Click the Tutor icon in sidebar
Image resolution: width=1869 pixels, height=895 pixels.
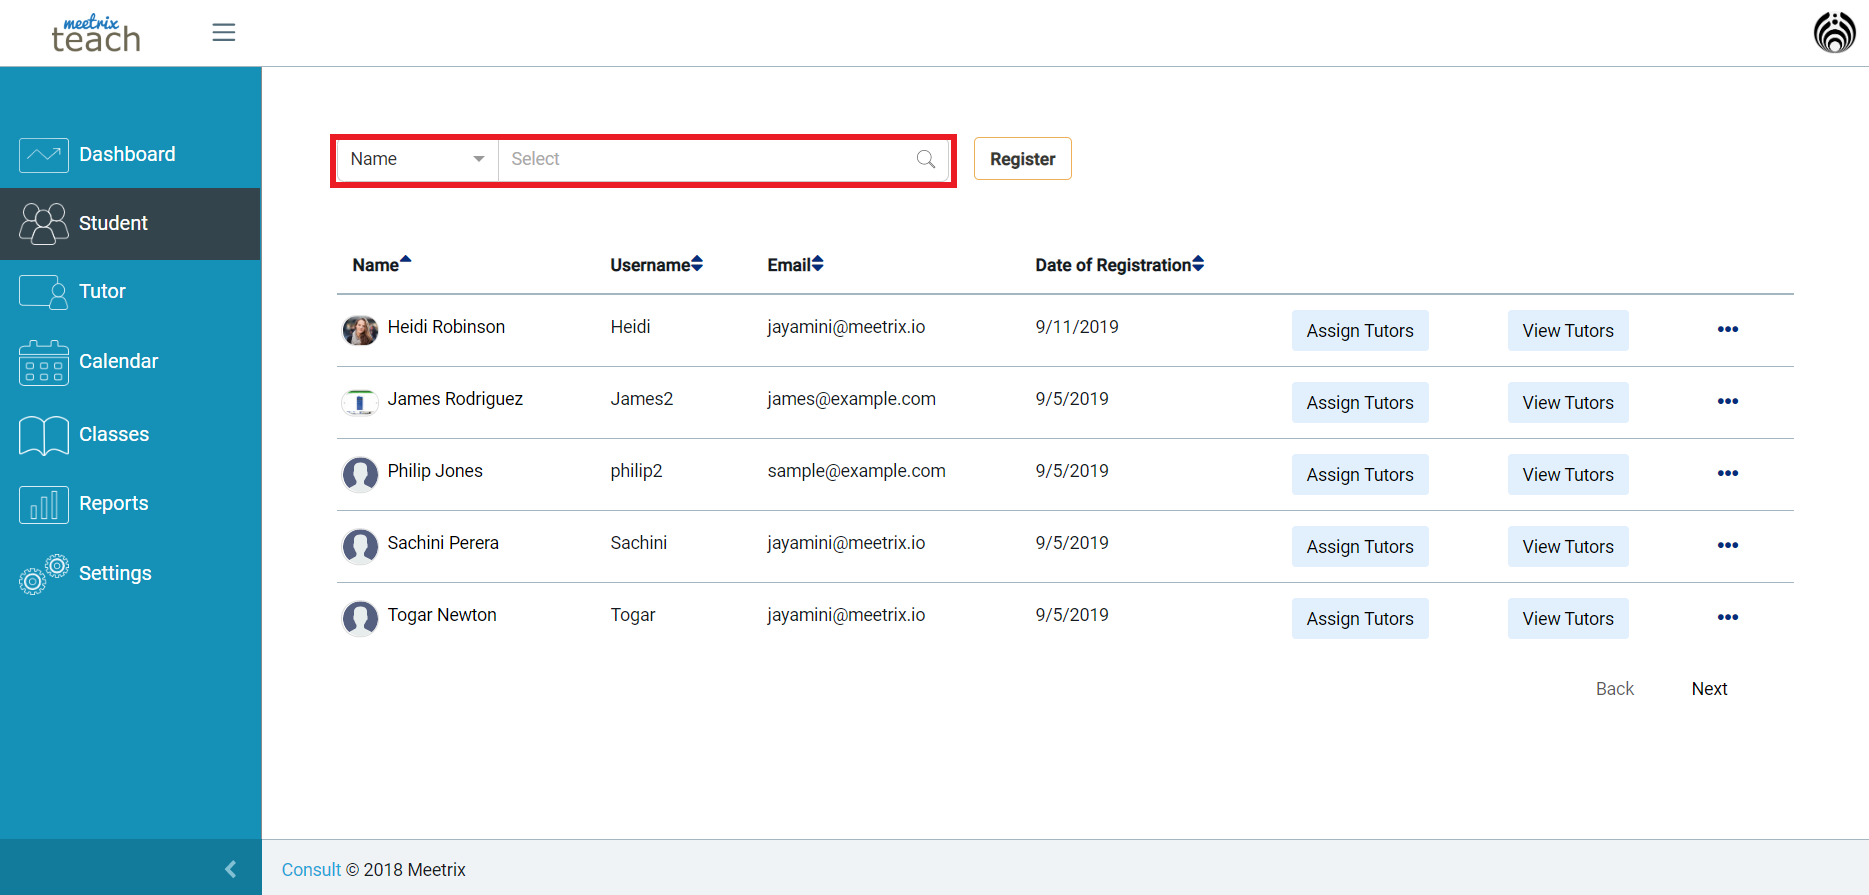coord(44,292)
